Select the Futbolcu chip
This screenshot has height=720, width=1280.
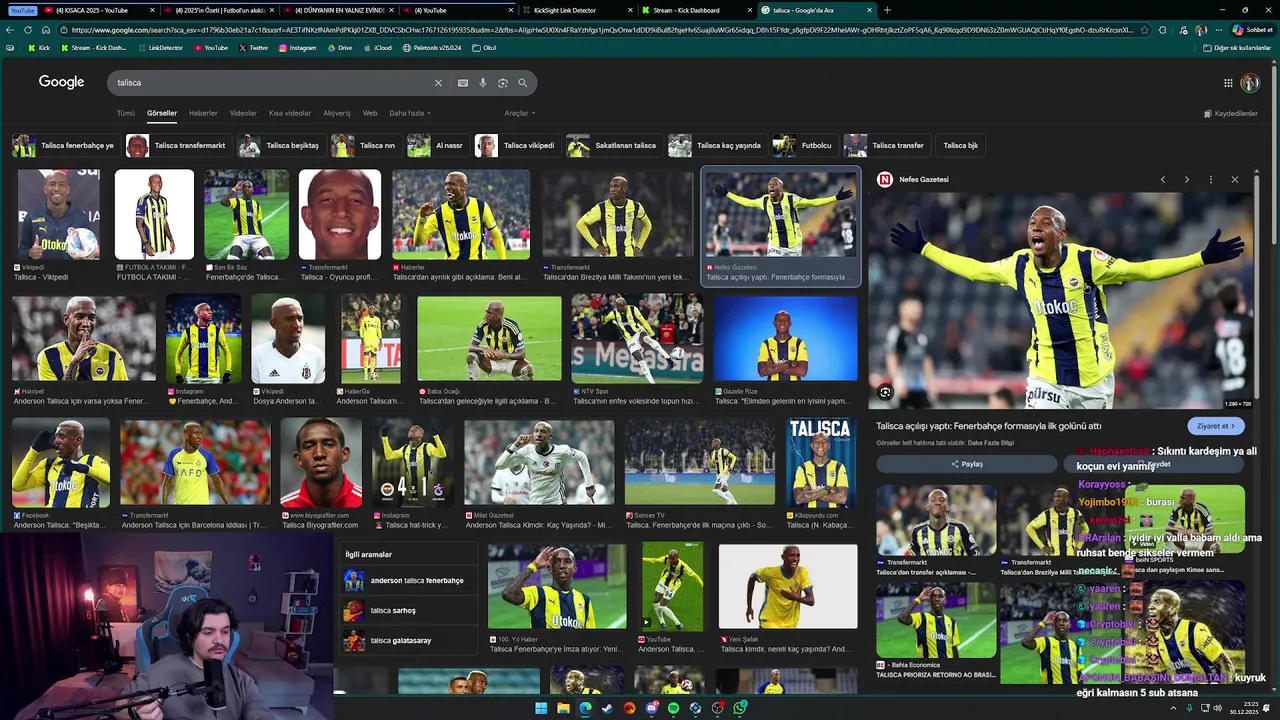coord(804,146)
